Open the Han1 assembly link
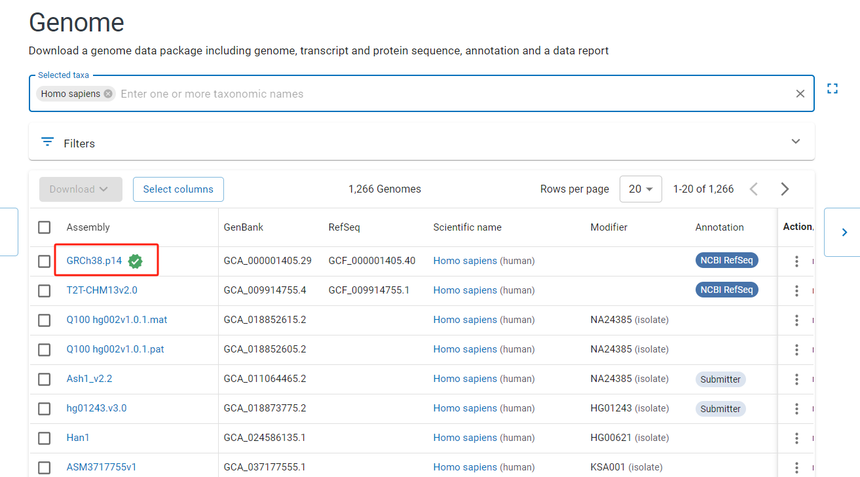This screenshot has height=477, width=860. [x=78, y=438]
